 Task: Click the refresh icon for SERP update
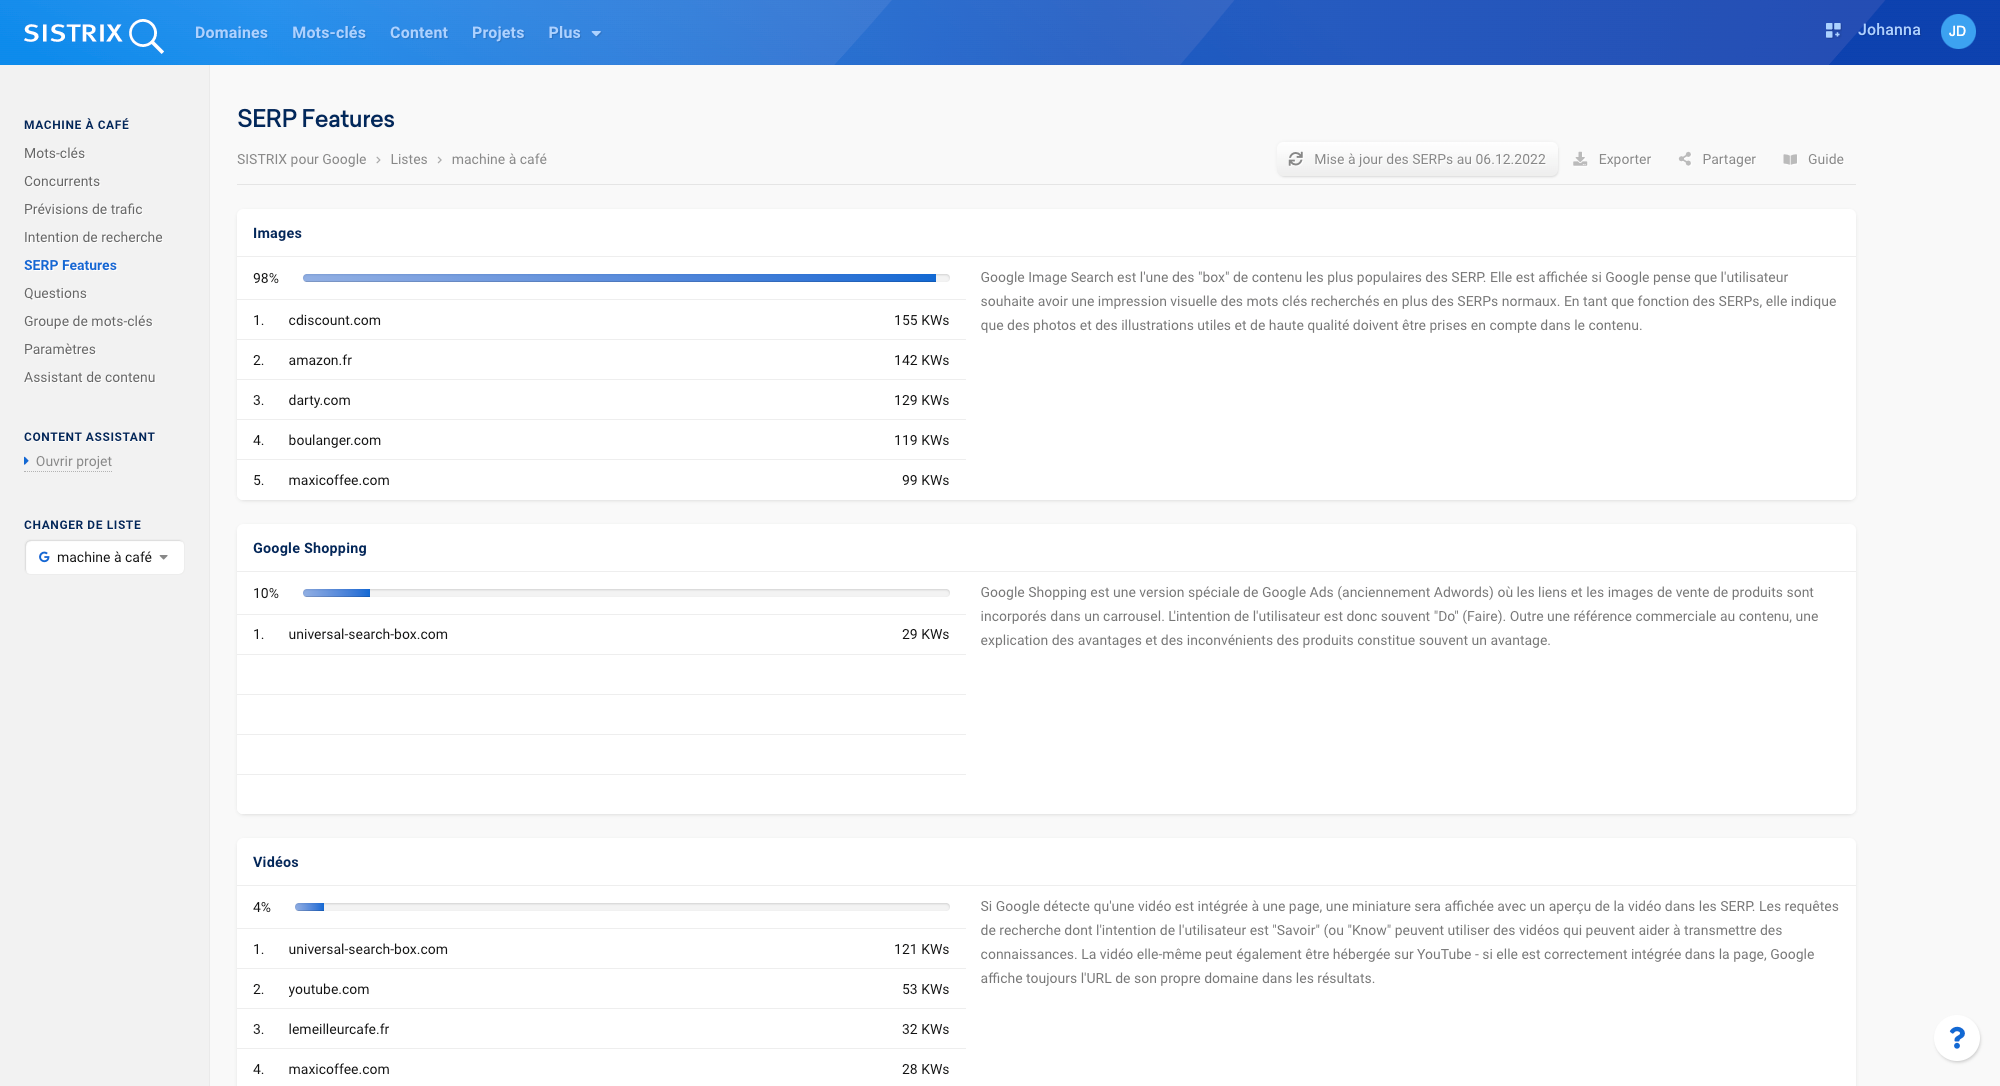coord(1295,159)
